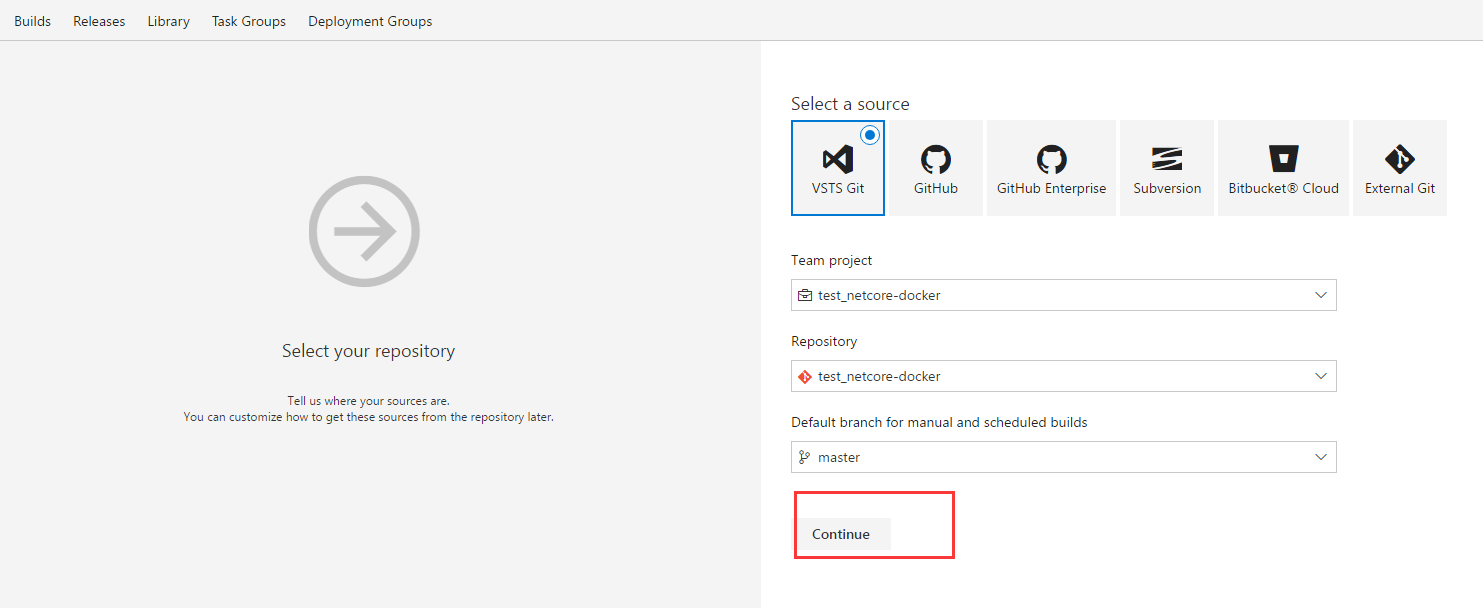Image resolution: width=1483 pixels, height=608 pixels.
Task: Click the branch icon beside master
Action: coord(805,457)
